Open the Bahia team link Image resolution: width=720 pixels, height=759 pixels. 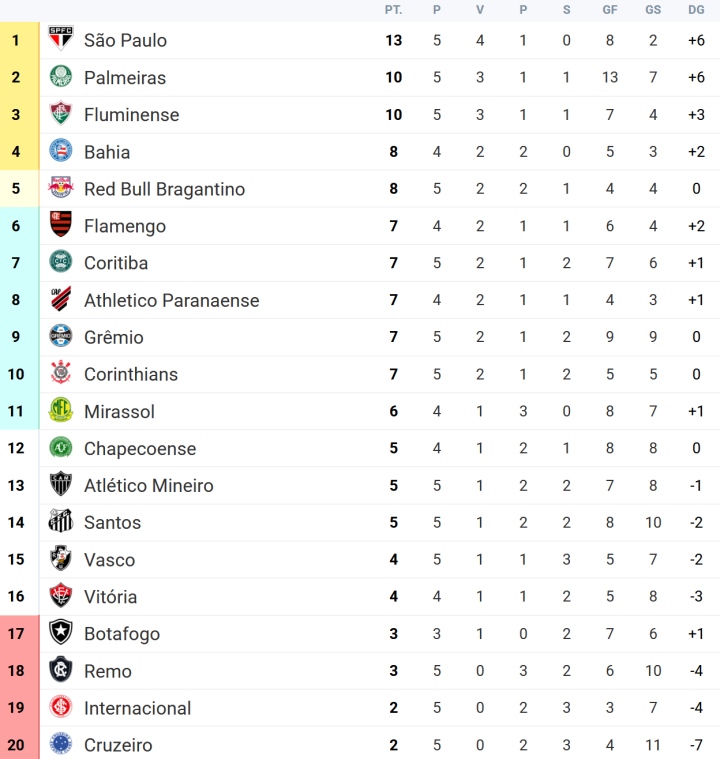pos(107,152)
